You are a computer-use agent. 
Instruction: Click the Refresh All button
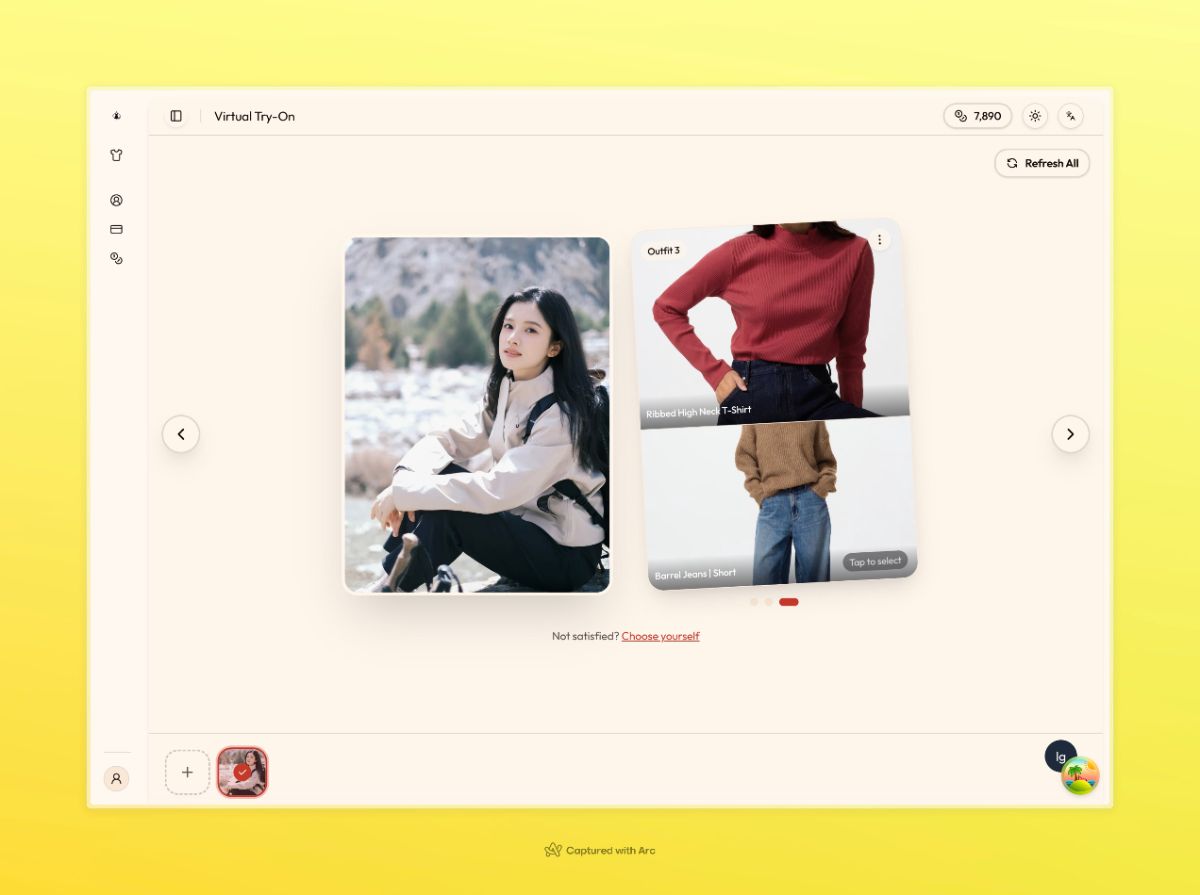click(x=1042, y=163)
